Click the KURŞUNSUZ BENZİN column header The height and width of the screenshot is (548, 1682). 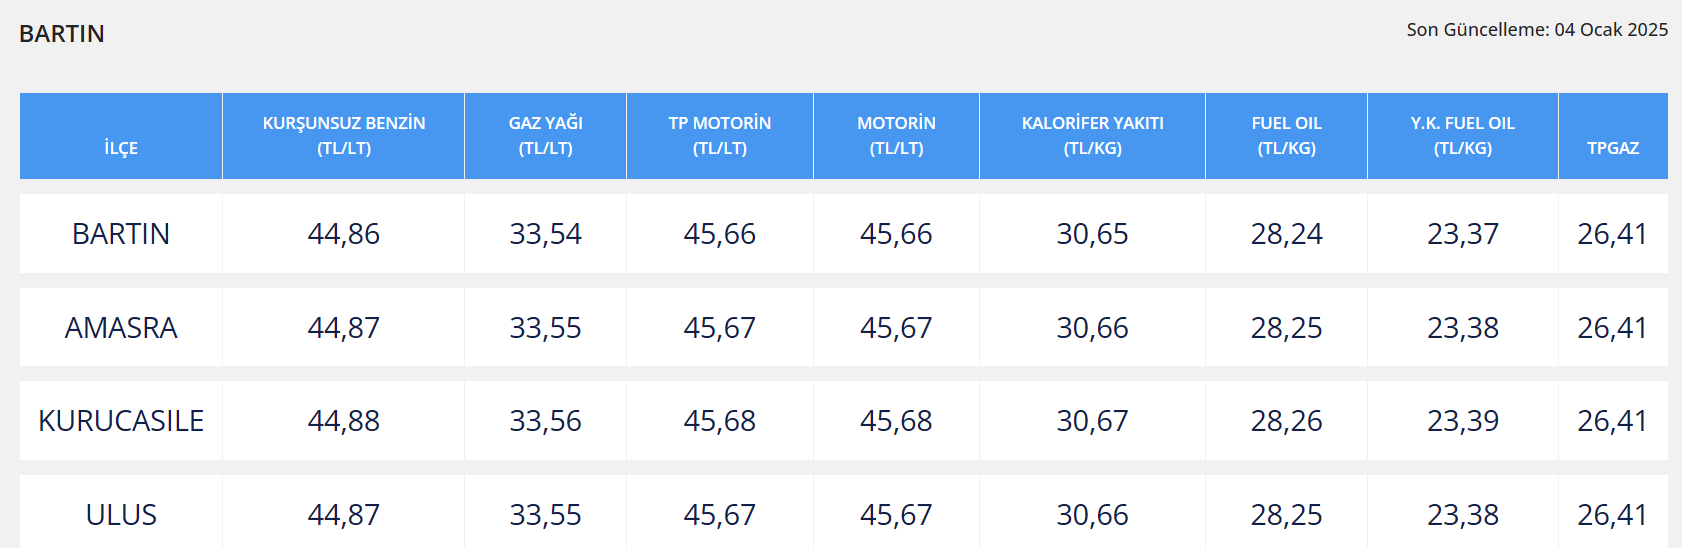pos(344,137)
